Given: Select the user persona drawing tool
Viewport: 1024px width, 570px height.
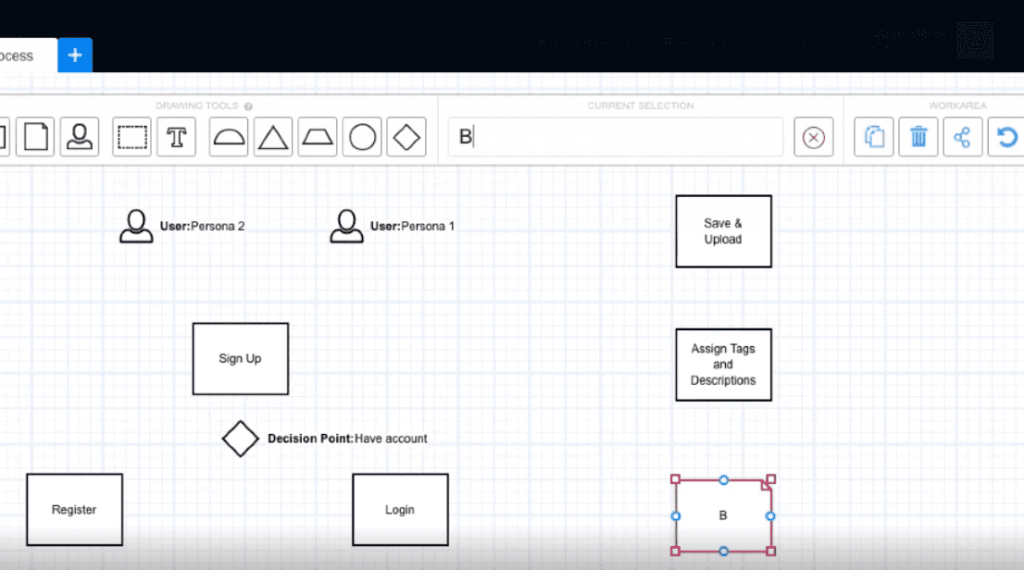Looking at the screenshot, I should 79,137.
